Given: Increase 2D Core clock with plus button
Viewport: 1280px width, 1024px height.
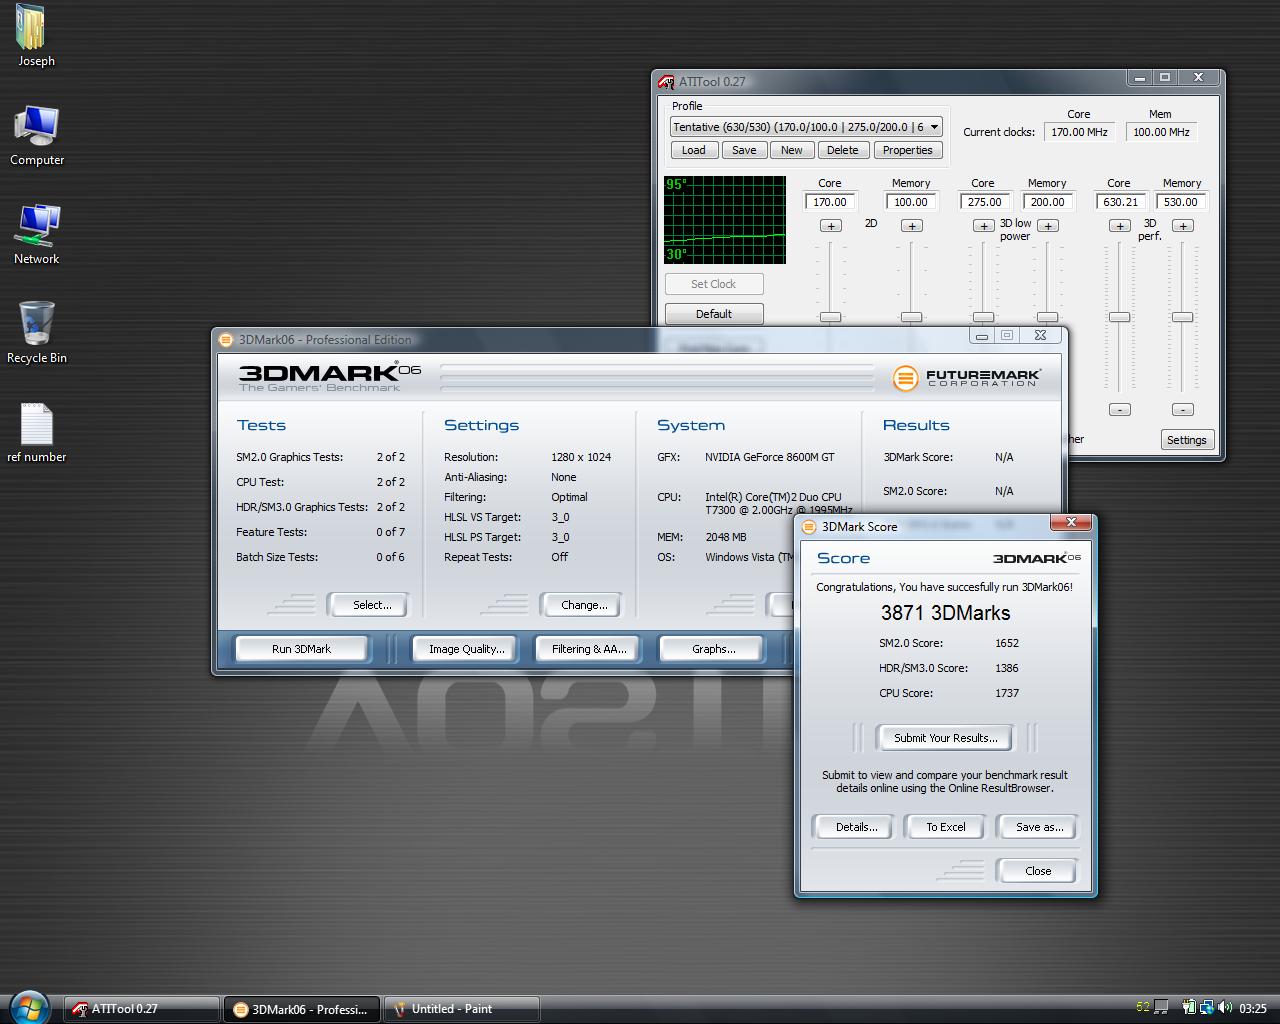Looking at the screenshot, I should click(x=831, y=226).
